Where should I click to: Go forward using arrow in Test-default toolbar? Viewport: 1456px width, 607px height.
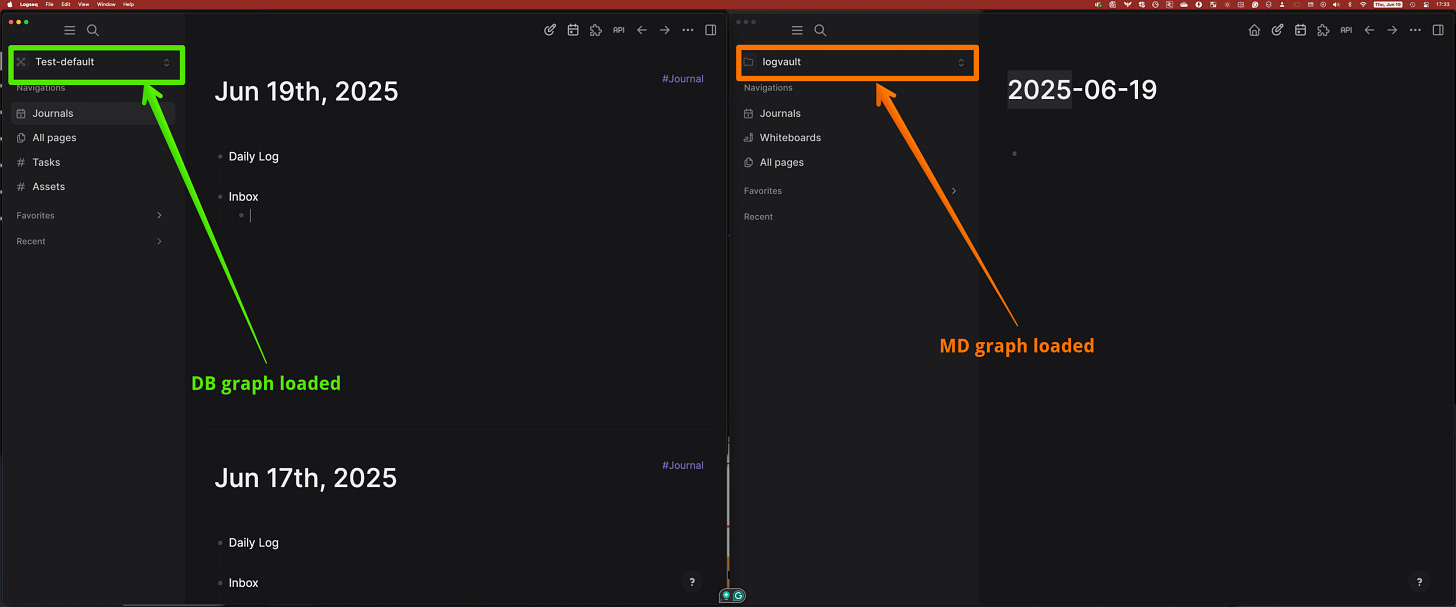tap(665, 30)
